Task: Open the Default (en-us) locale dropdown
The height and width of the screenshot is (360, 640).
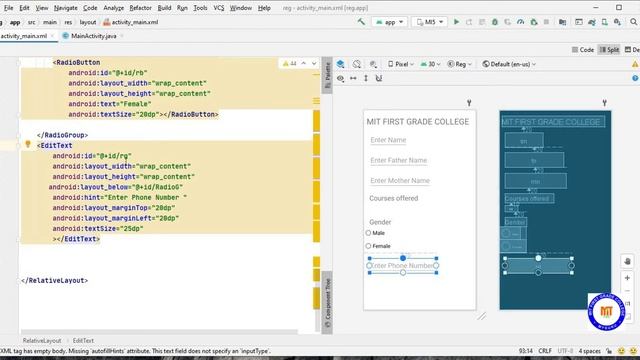Action: 509,64
